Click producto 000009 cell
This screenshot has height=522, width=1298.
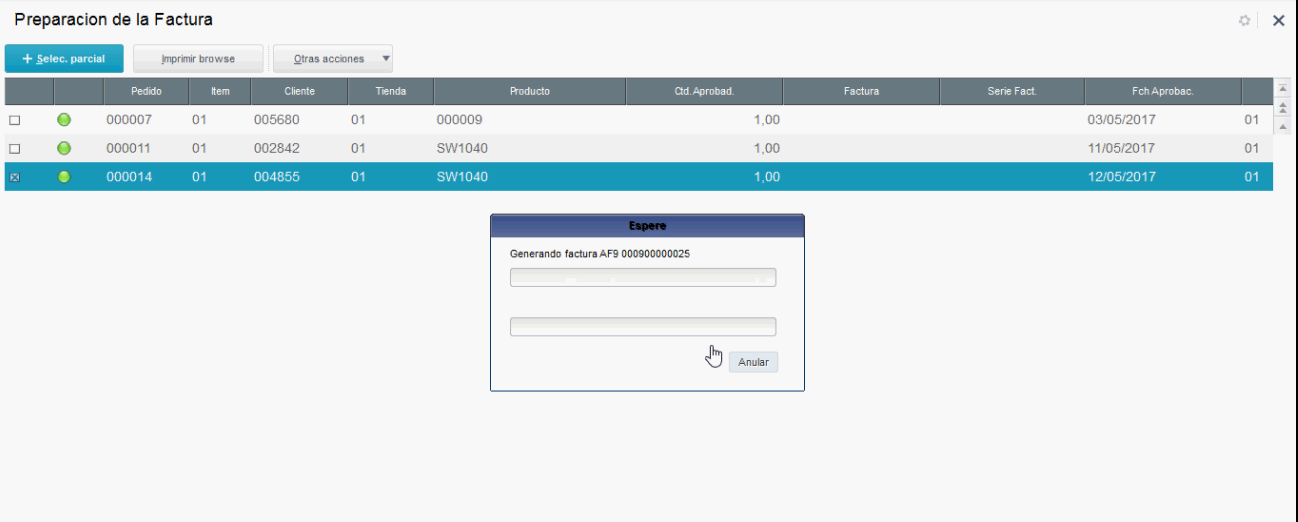pyautogui.click(x=460, y=120)
